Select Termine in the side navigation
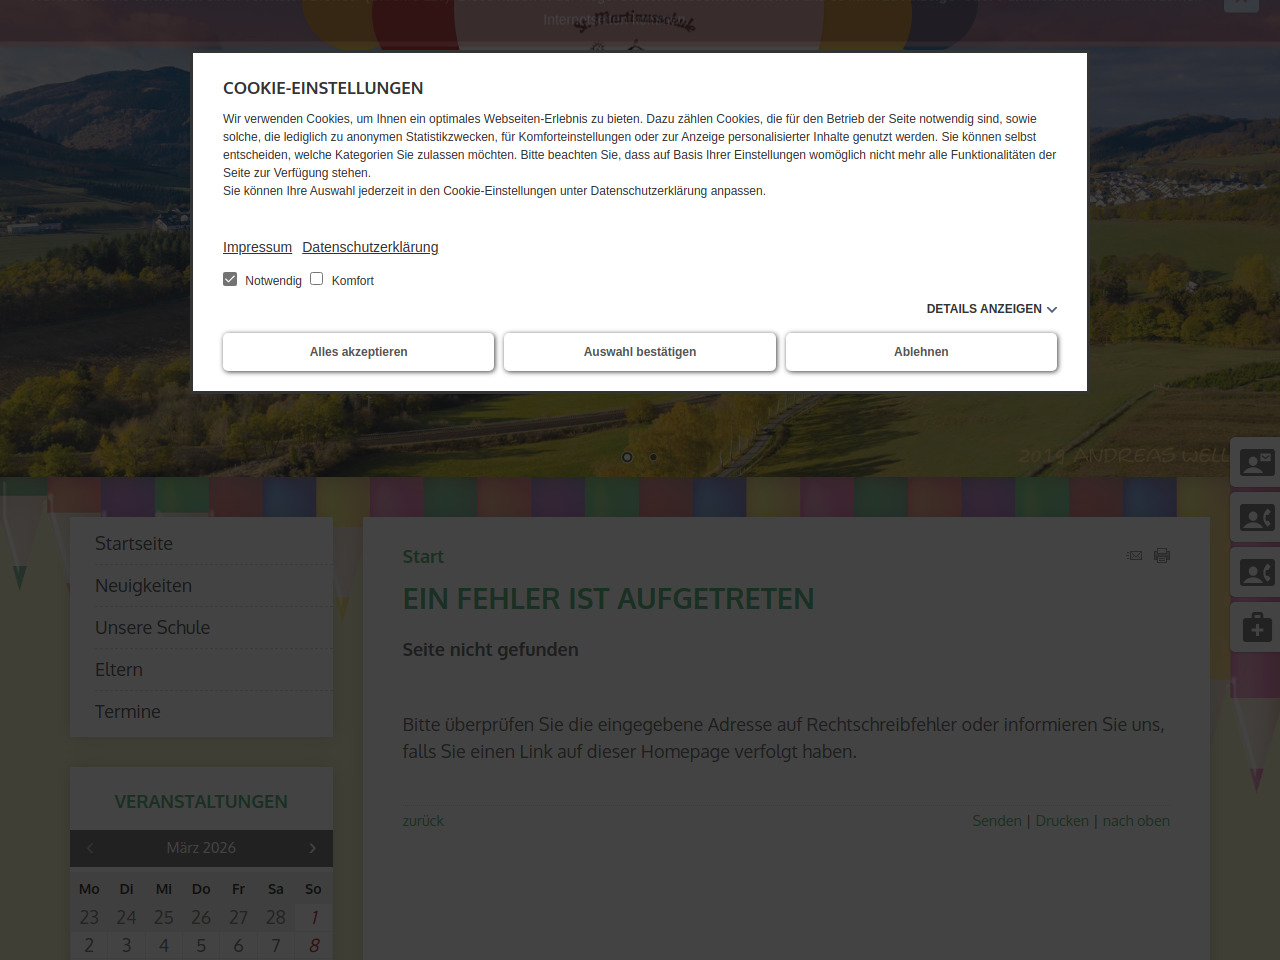Screen dimensions: 1280x960 pos(127,712)
